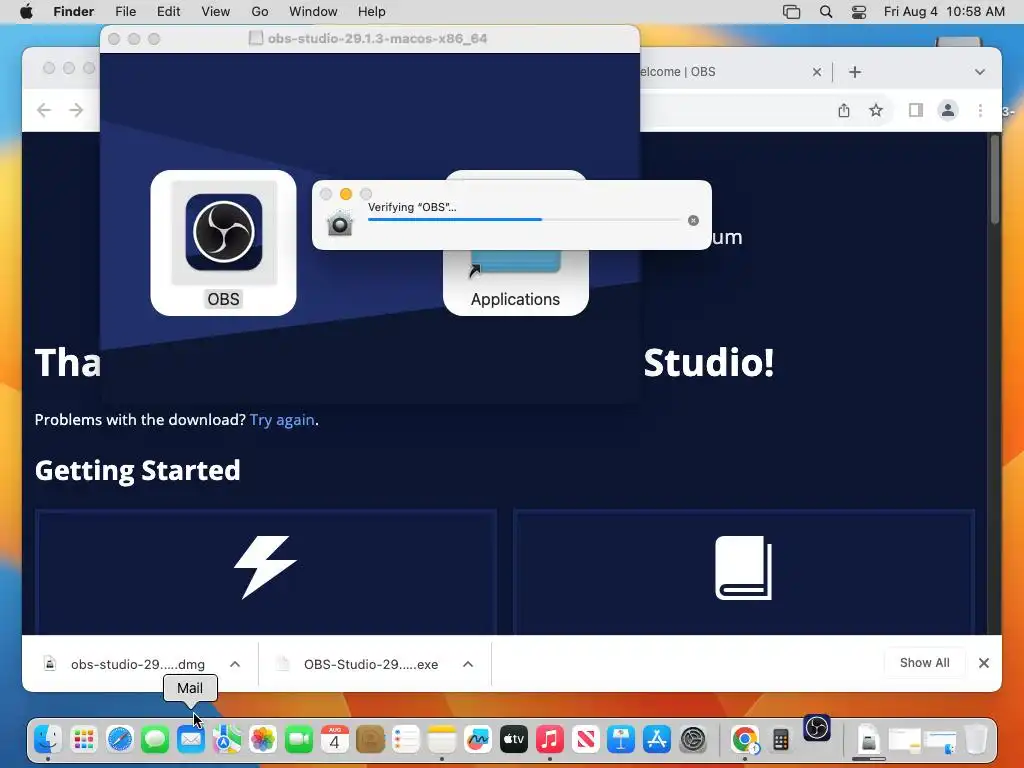
Task: Click Show All downloads button
Action: pyautogui.click(x=925, y=663)
